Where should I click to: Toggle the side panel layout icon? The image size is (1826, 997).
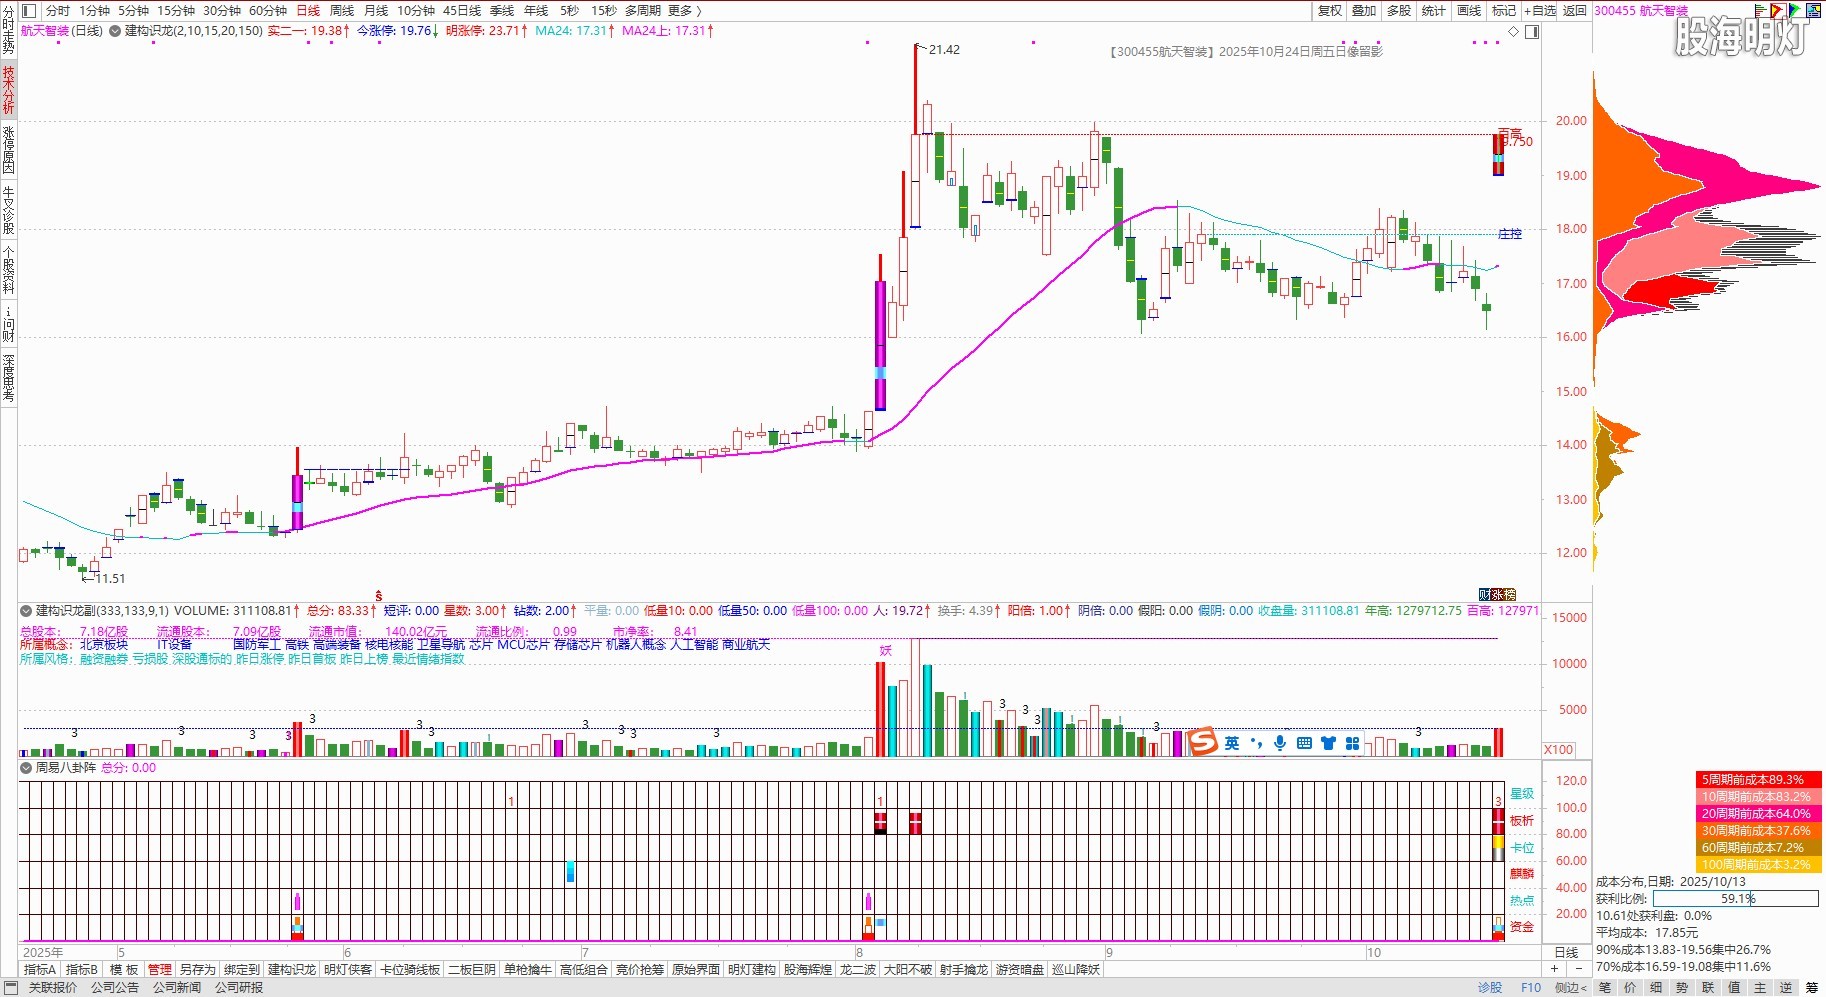(1531, 32)
